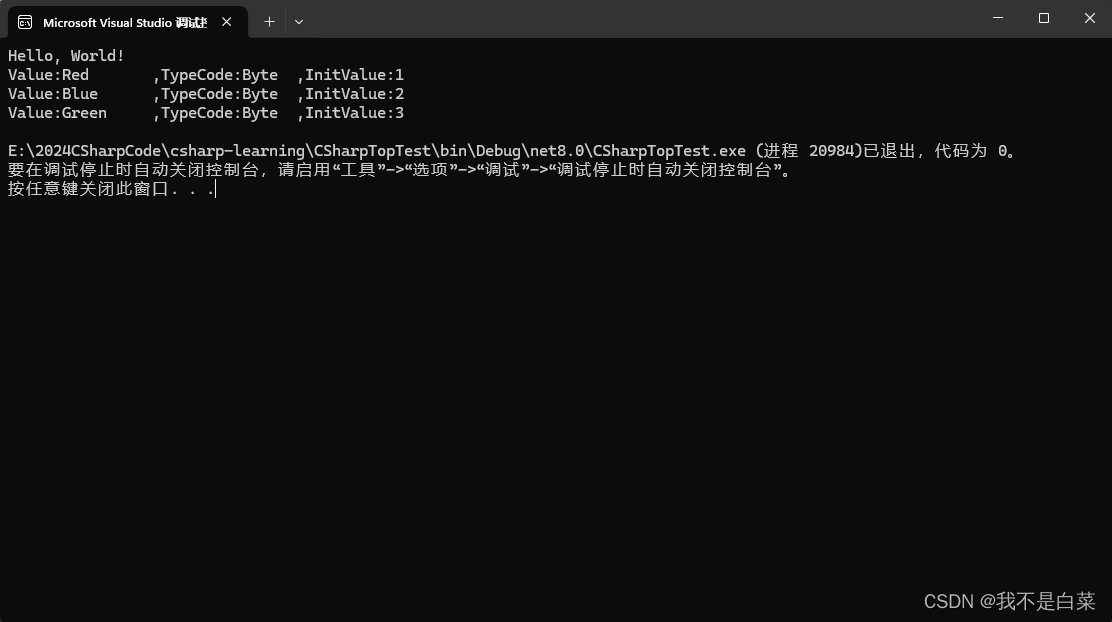1112x622 pixels.
Task: Open a new terminal tab with the plus button
Action: [269, 21]
